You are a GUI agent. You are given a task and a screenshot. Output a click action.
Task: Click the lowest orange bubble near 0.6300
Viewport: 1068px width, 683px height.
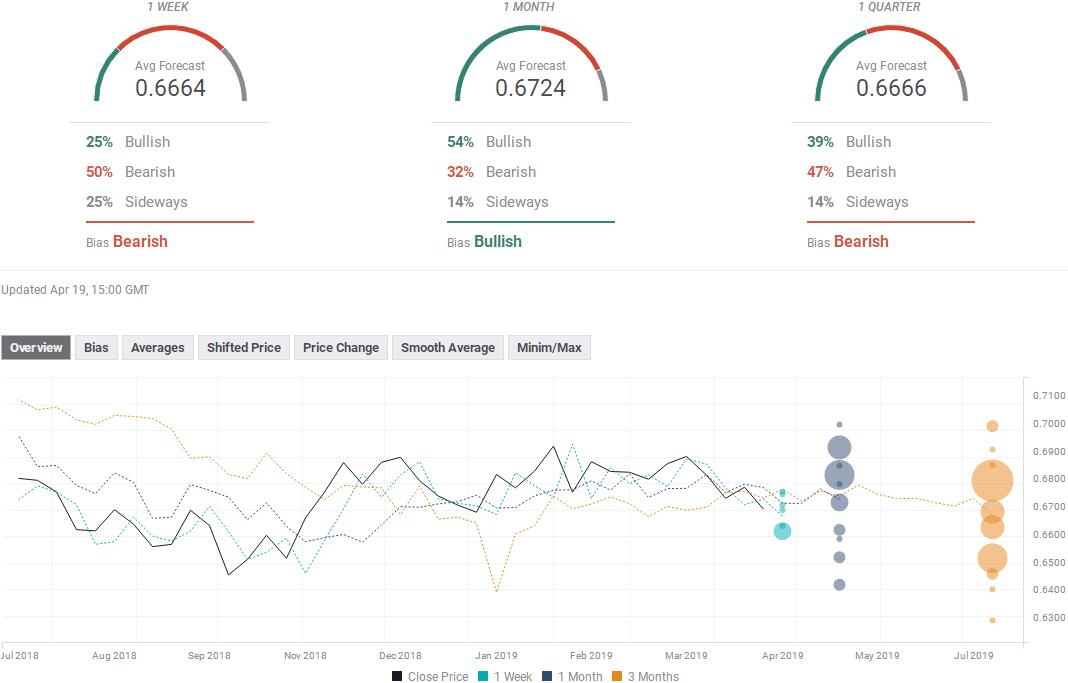[992, 620]
